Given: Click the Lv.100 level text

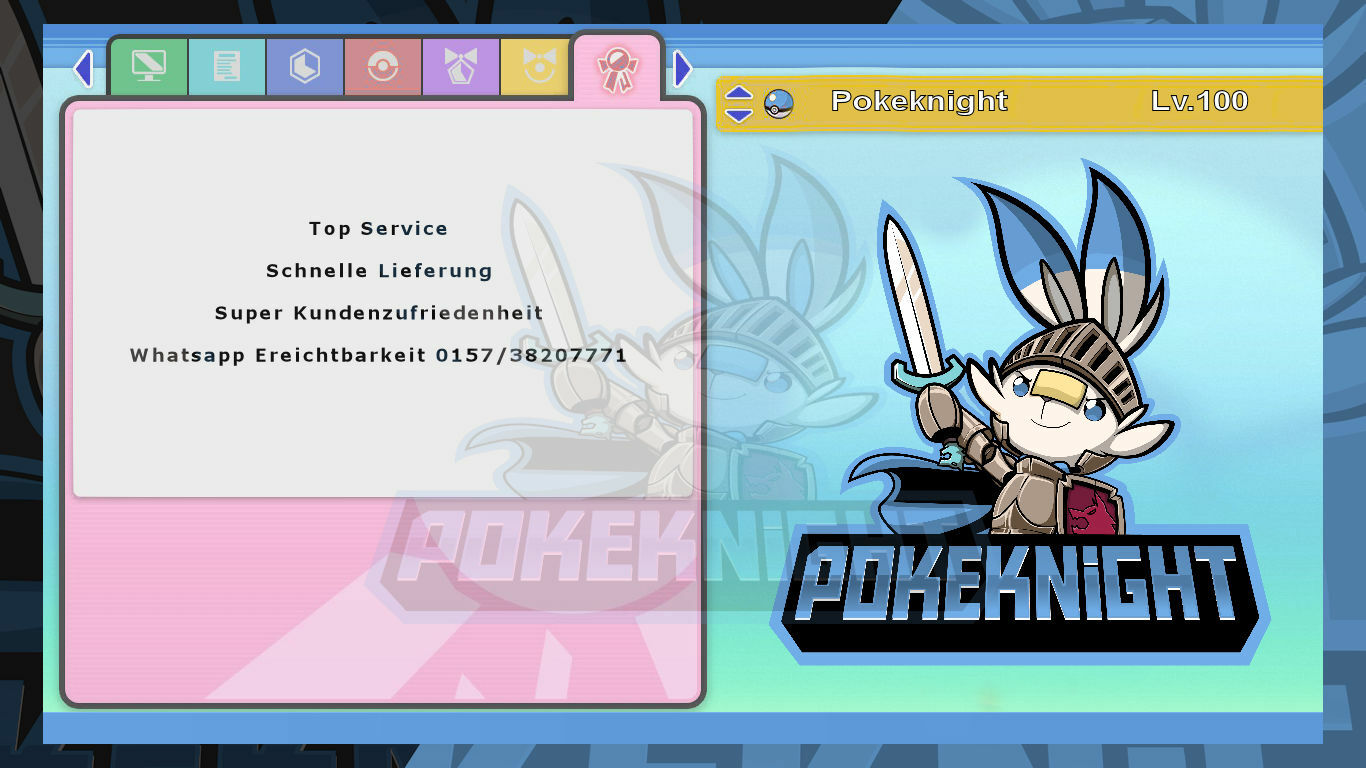Looking at the screenshot, I should (1199, 101).
